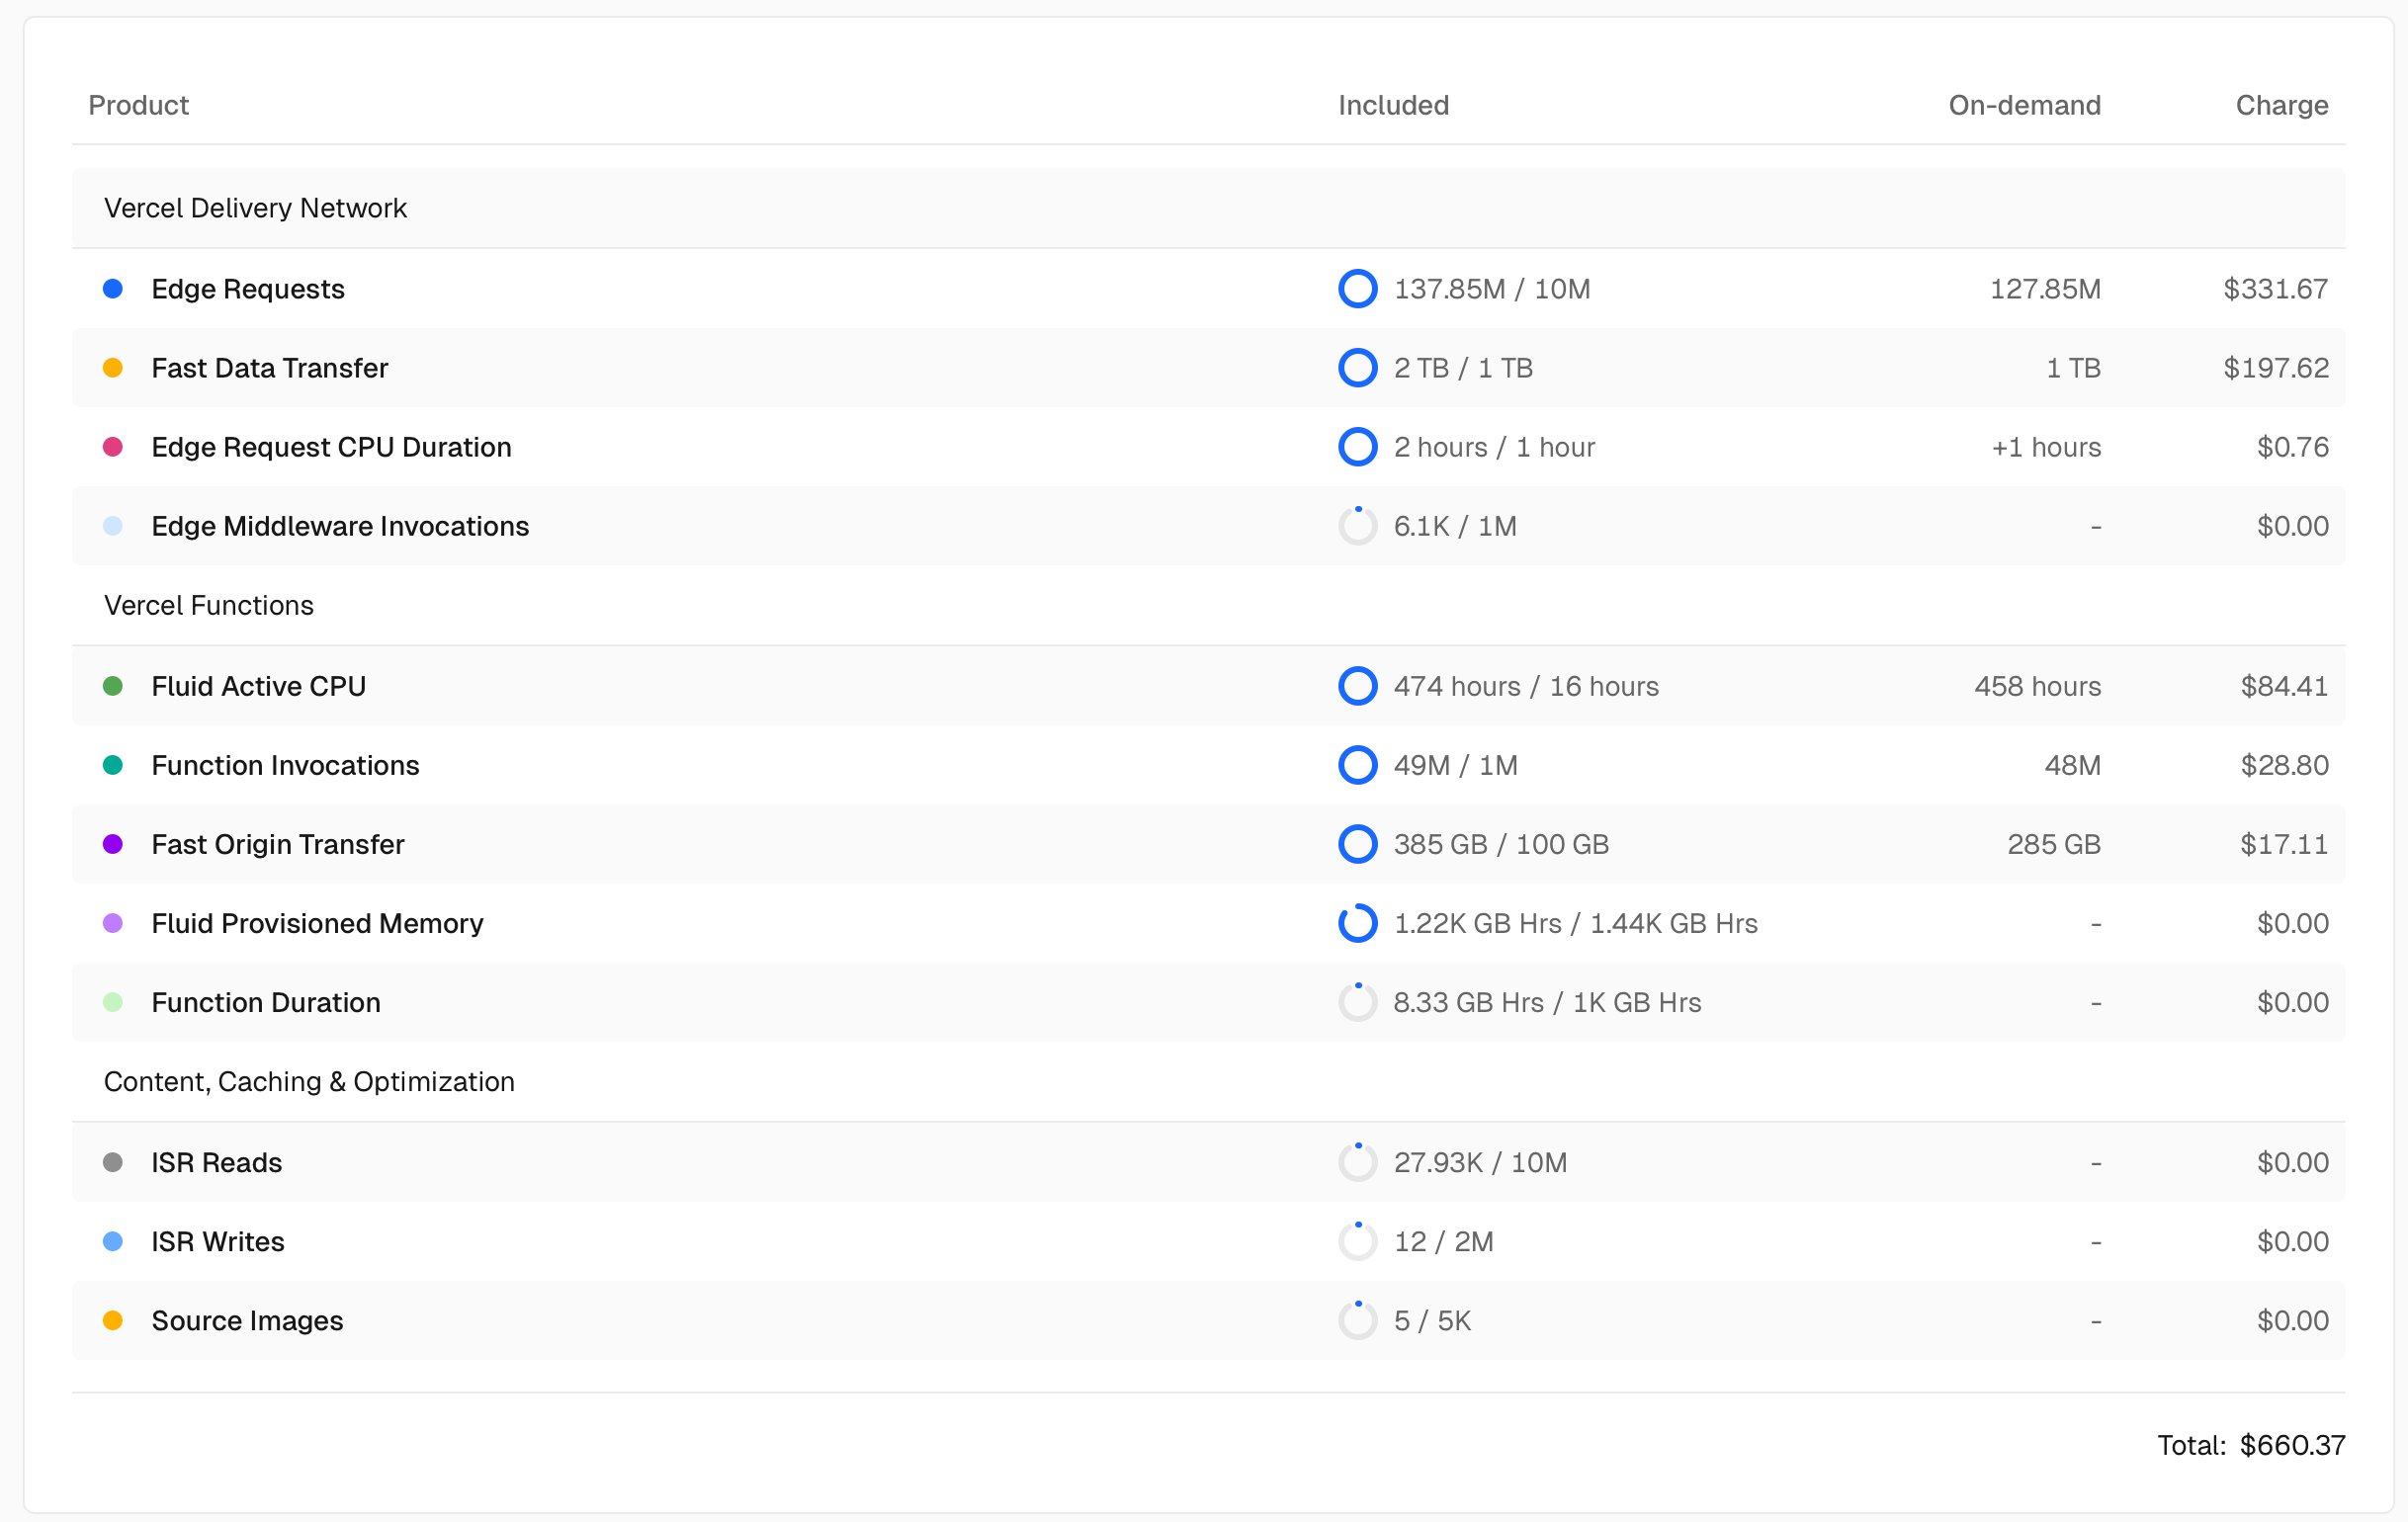Click the Edge Requests usage ring icon
2408x1522 pixels.
click(1357, 289)
